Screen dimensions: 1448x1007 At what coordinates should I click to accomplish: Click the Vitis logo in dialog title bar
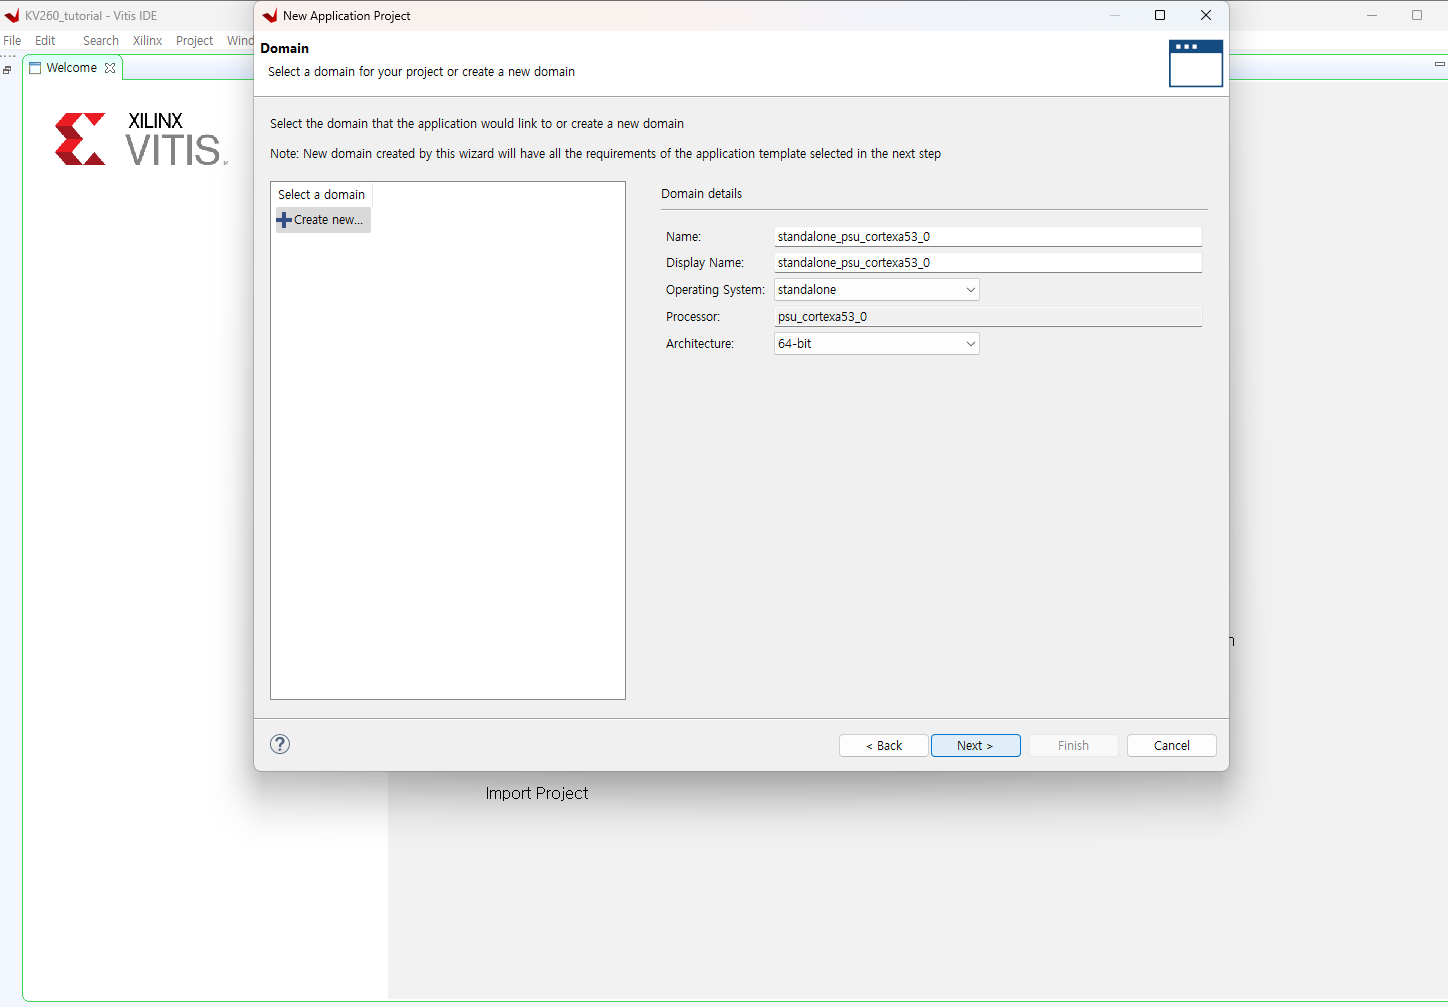click(x=269, y=16)
